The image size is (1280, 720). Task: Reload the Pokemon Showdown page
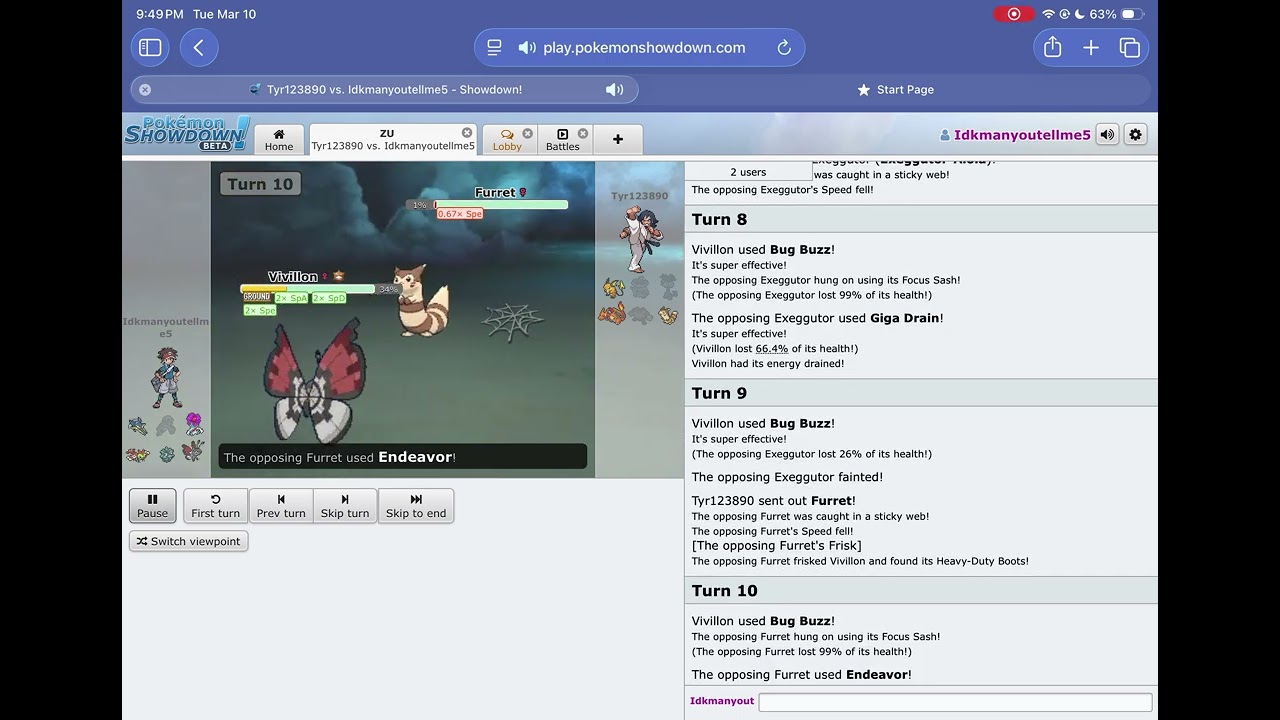tap(784, 48)
